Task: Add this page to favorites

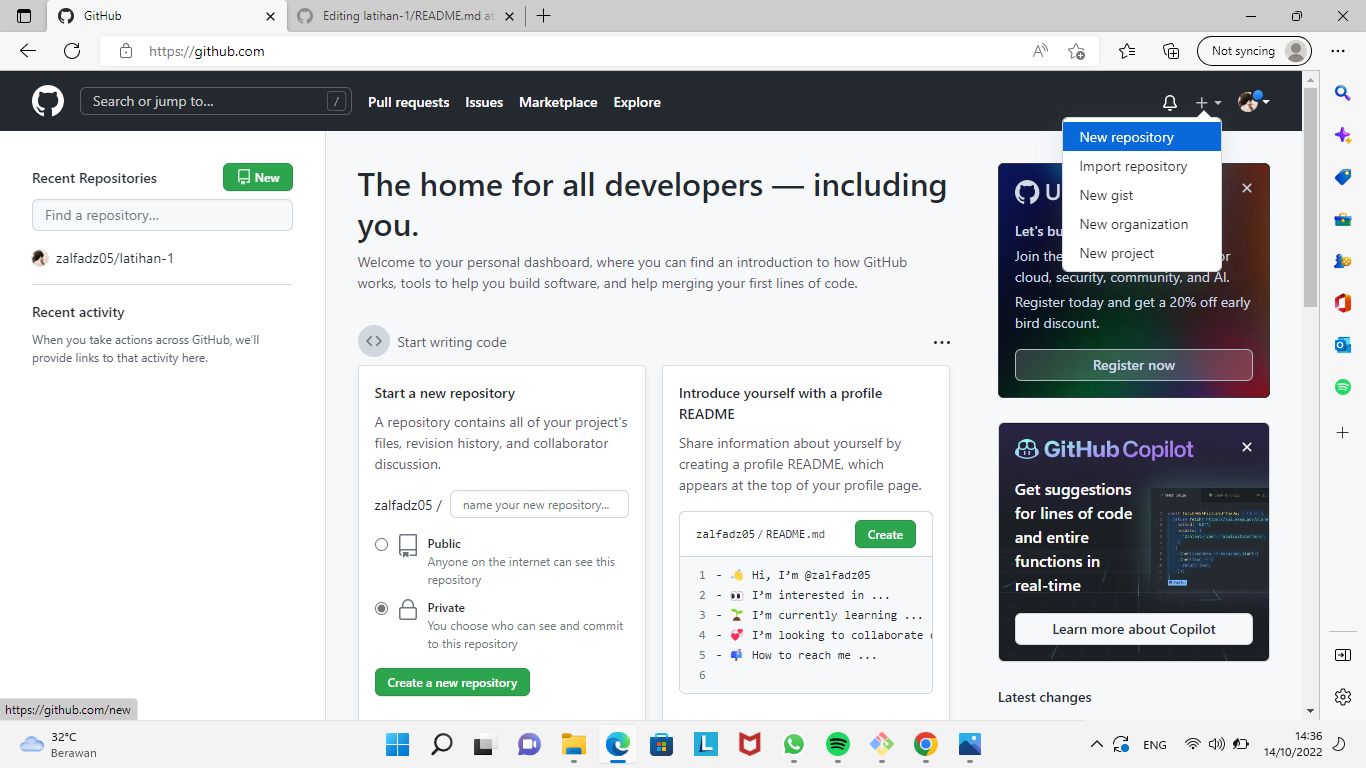Action: point(1076,50)
